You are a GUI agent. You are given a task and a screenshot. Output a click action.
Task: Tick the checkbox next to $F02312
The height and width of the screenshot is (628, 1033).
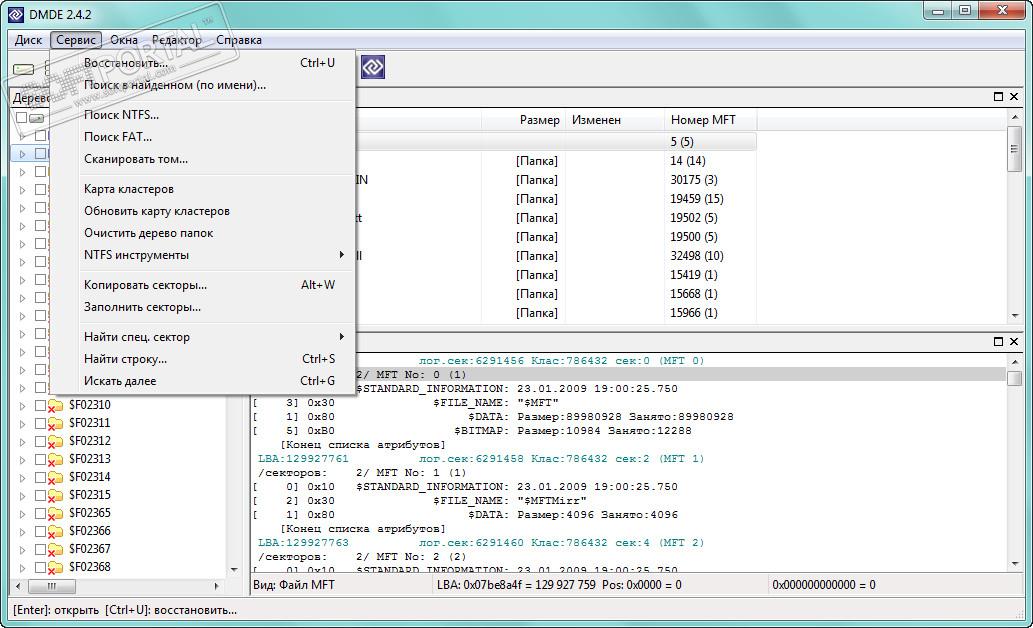(40, 441)
